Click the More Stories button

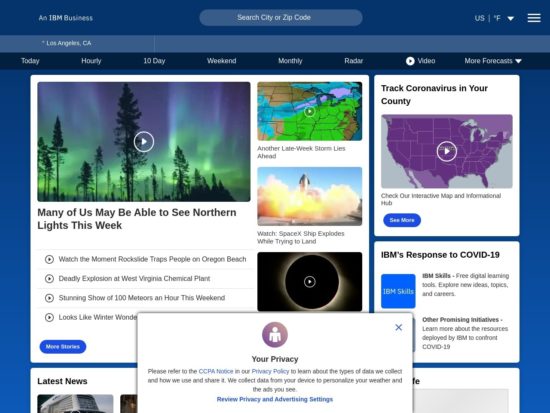(x=63, y=347)
